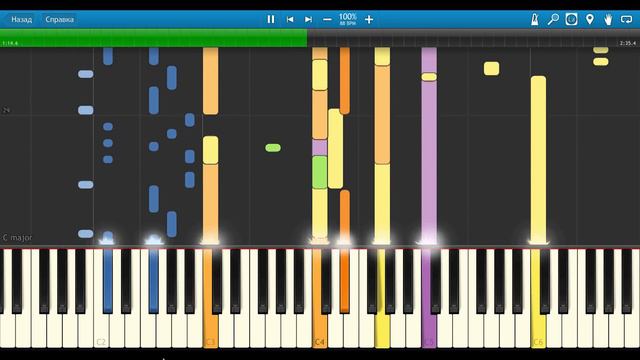The image size is (640, 360).
Task: Seek within the green played progress section
Action: point(153,38)
